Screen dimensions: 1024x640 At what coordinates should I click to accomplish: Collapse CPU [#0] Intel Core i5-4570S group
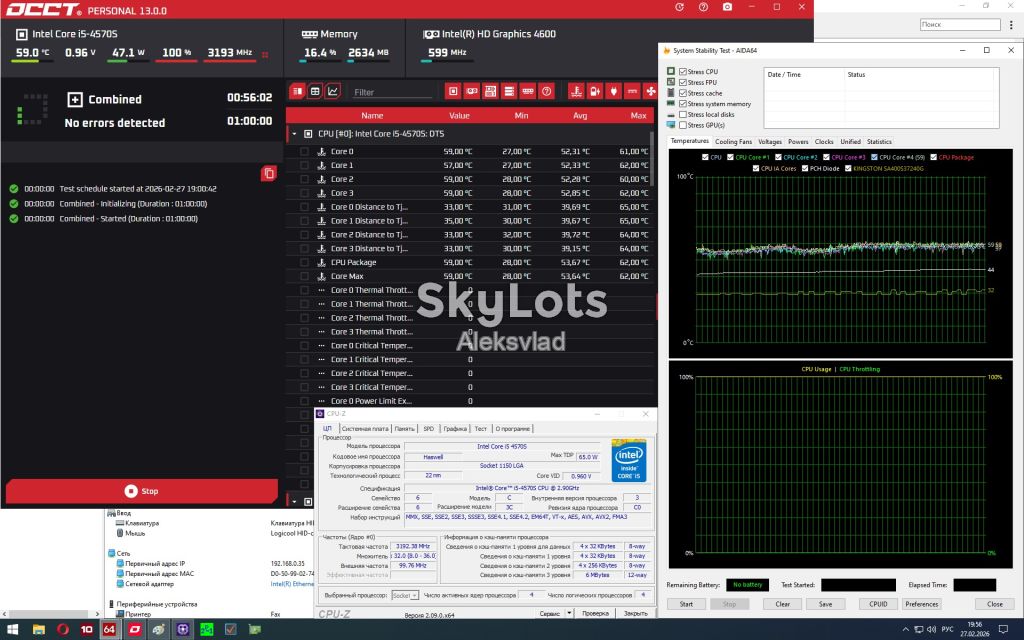294,134
